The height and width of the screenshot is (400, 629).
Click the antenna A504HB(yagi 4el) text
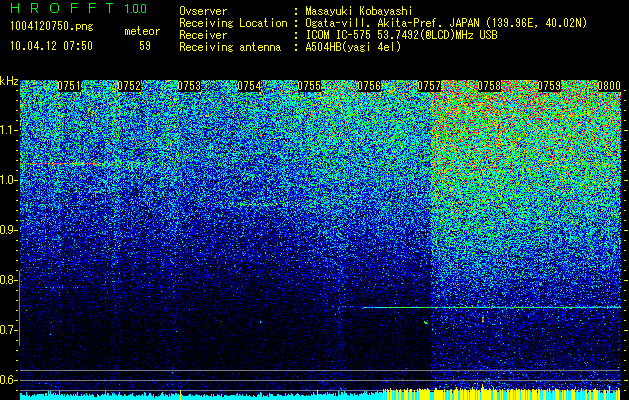point(353,47)
